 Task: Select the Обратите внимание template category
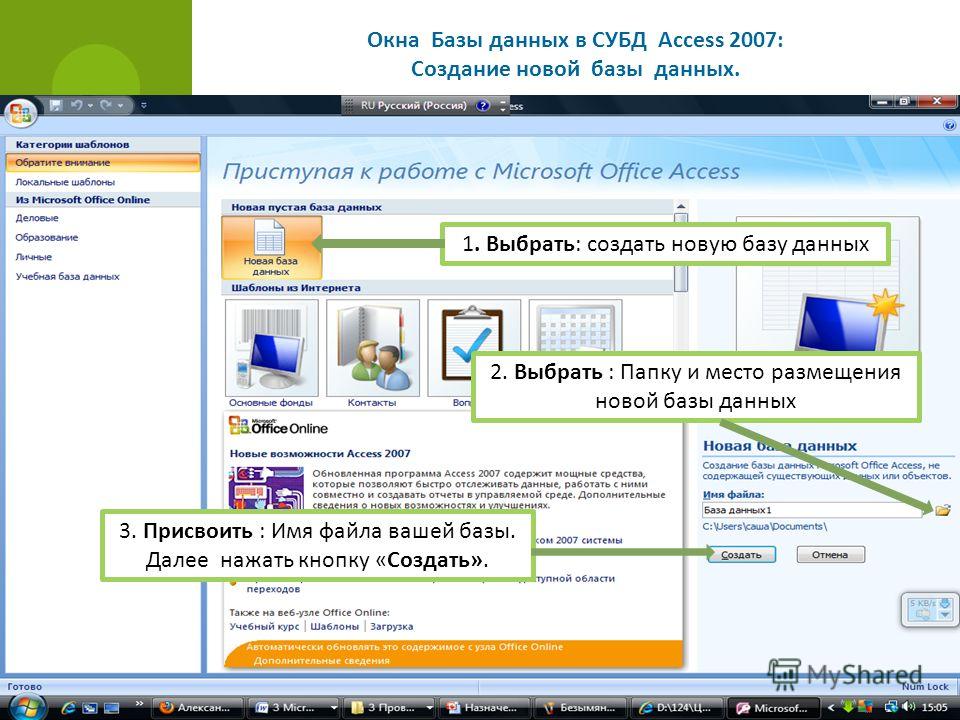tap(103, 163)
